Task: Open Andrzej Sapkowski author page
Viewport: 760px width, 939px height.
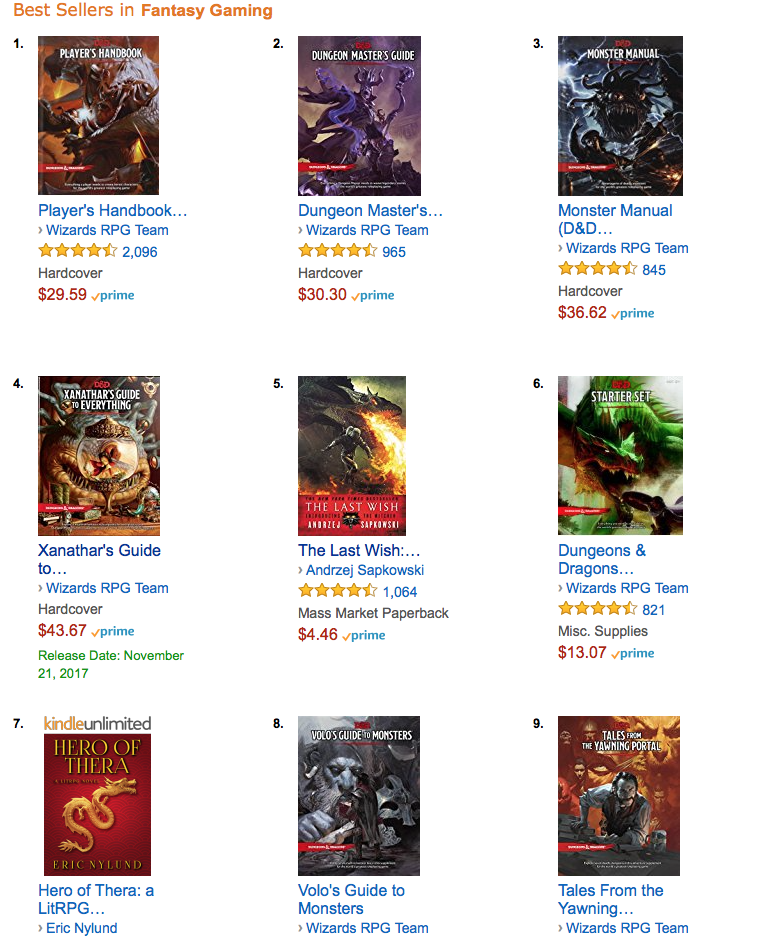Action: tap(365, 570)
